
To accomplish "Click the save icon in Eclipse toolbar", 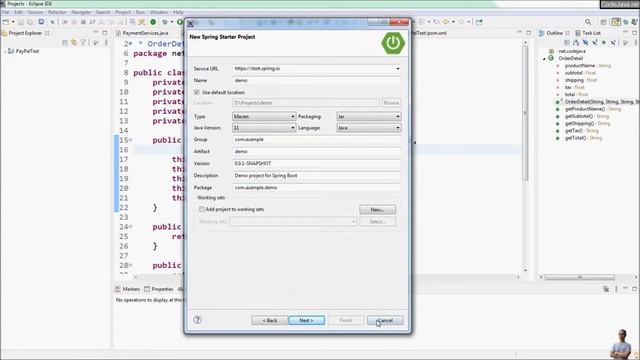I will (21, 22).
